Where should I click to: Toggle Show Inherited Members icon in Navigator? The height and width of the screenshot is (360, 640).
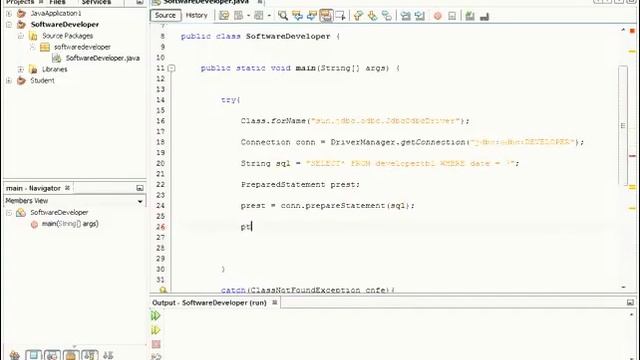coord(14,355)
